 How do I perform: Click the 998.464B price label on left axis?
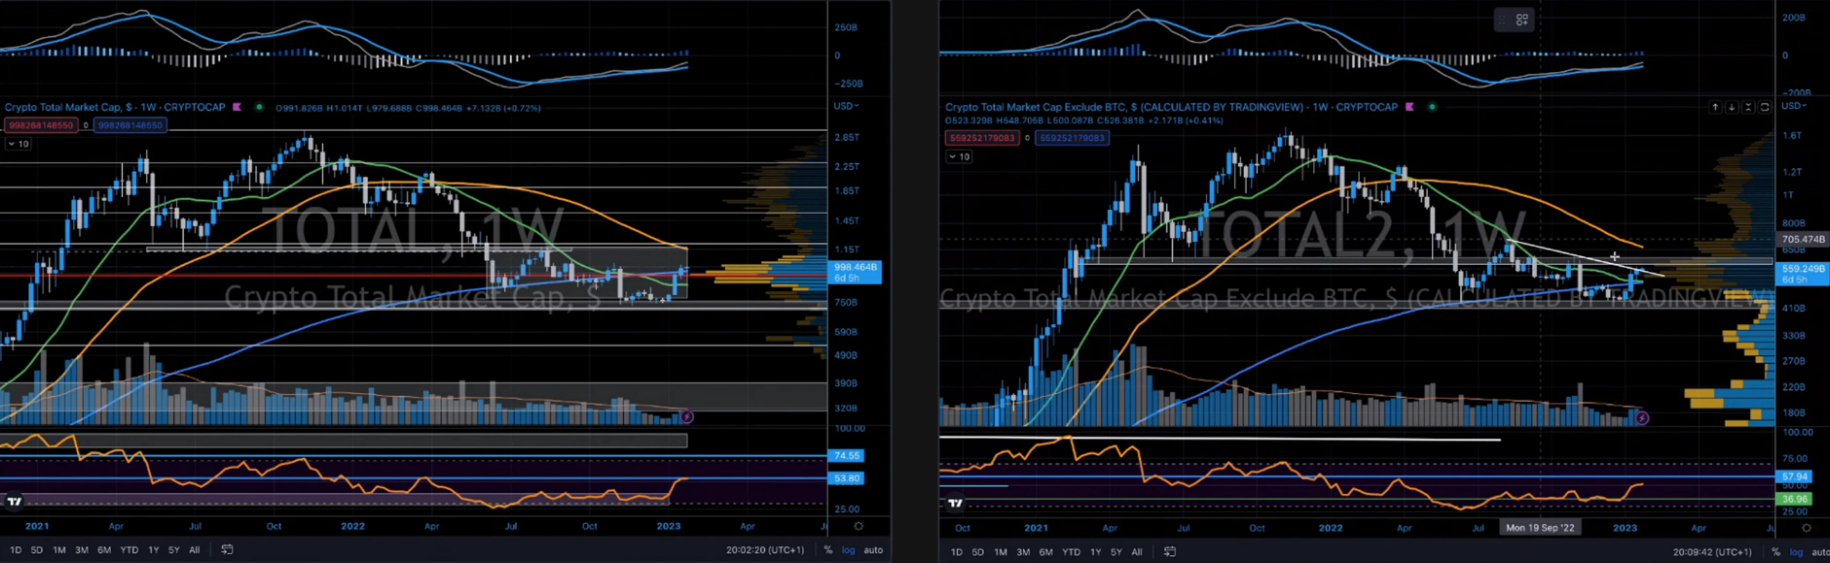click(x=855, y=268)
